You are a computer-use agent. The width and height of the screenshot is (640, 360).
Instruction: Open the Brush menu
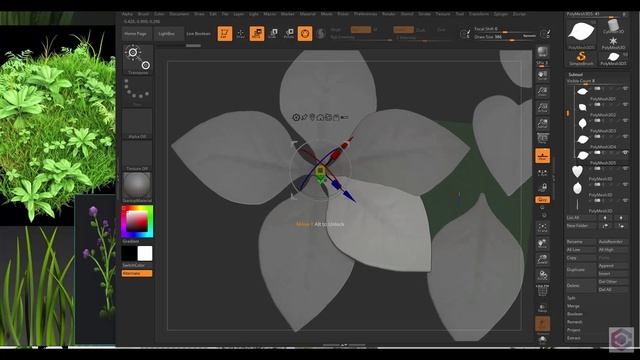pyautogui.click(x=143, y=14)
